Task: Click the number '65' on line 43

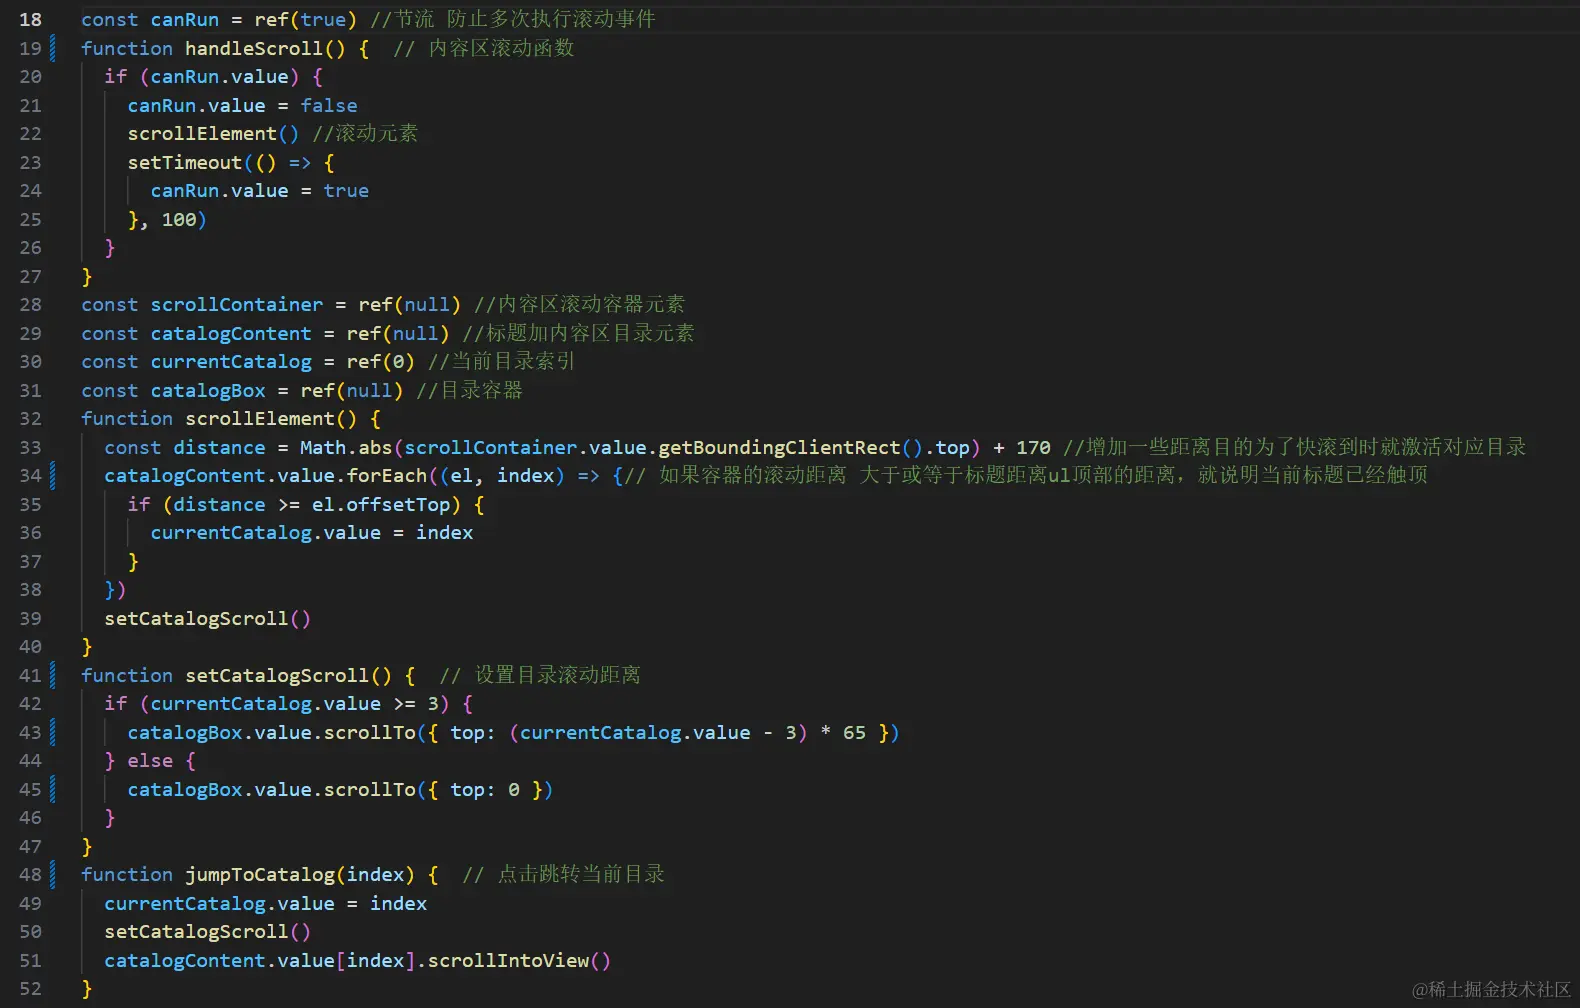Action: coord(854,732)
